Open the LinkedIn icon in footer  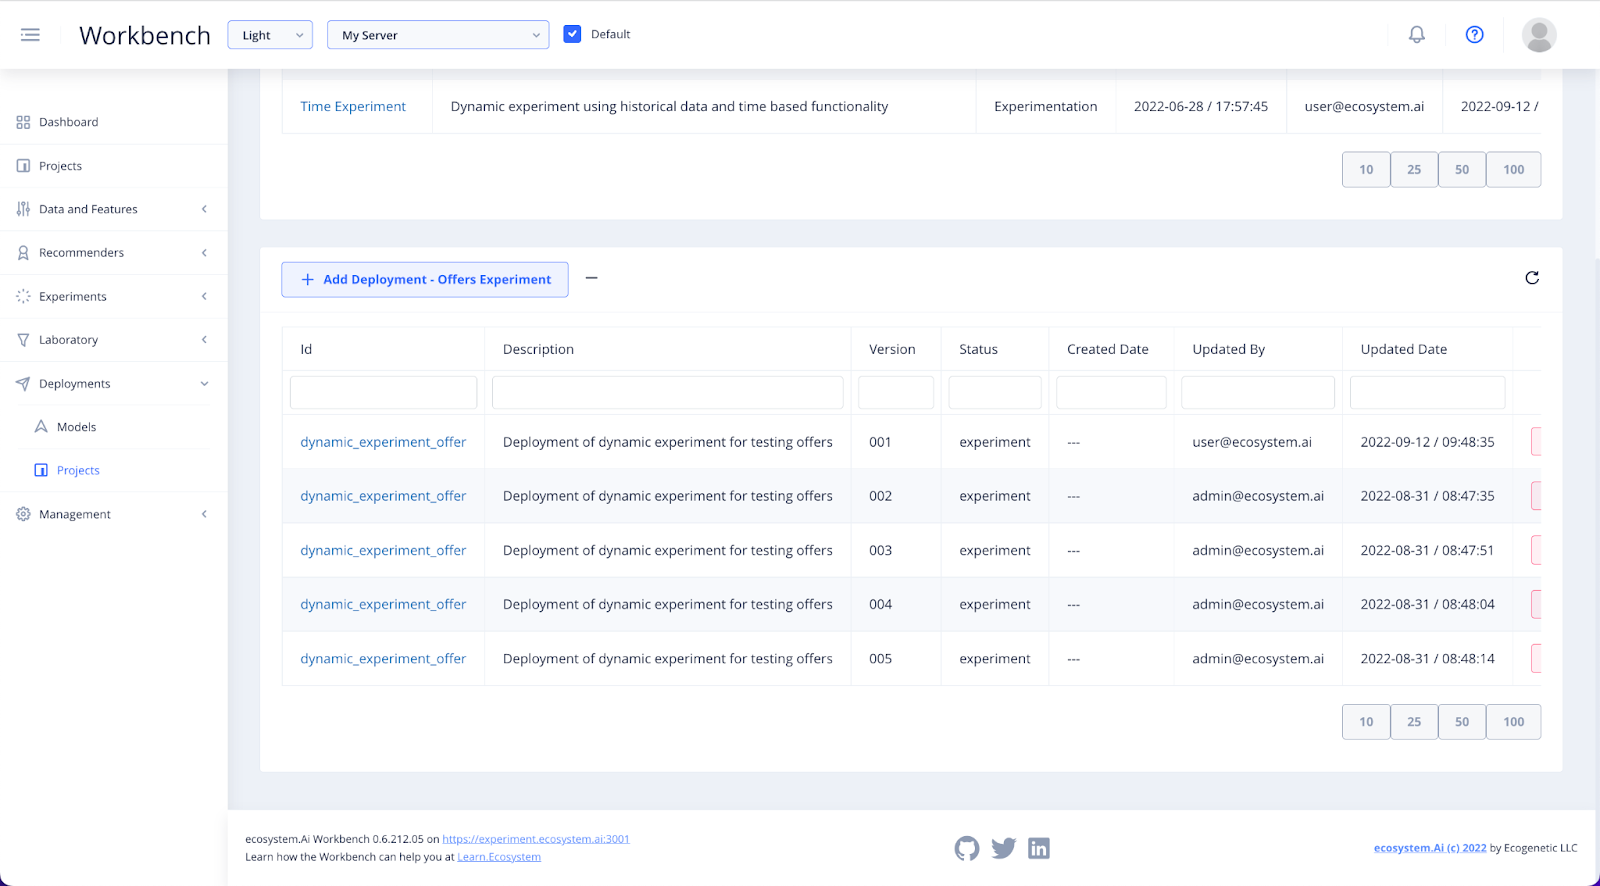pyautogui.click(x=1039, y=849)
